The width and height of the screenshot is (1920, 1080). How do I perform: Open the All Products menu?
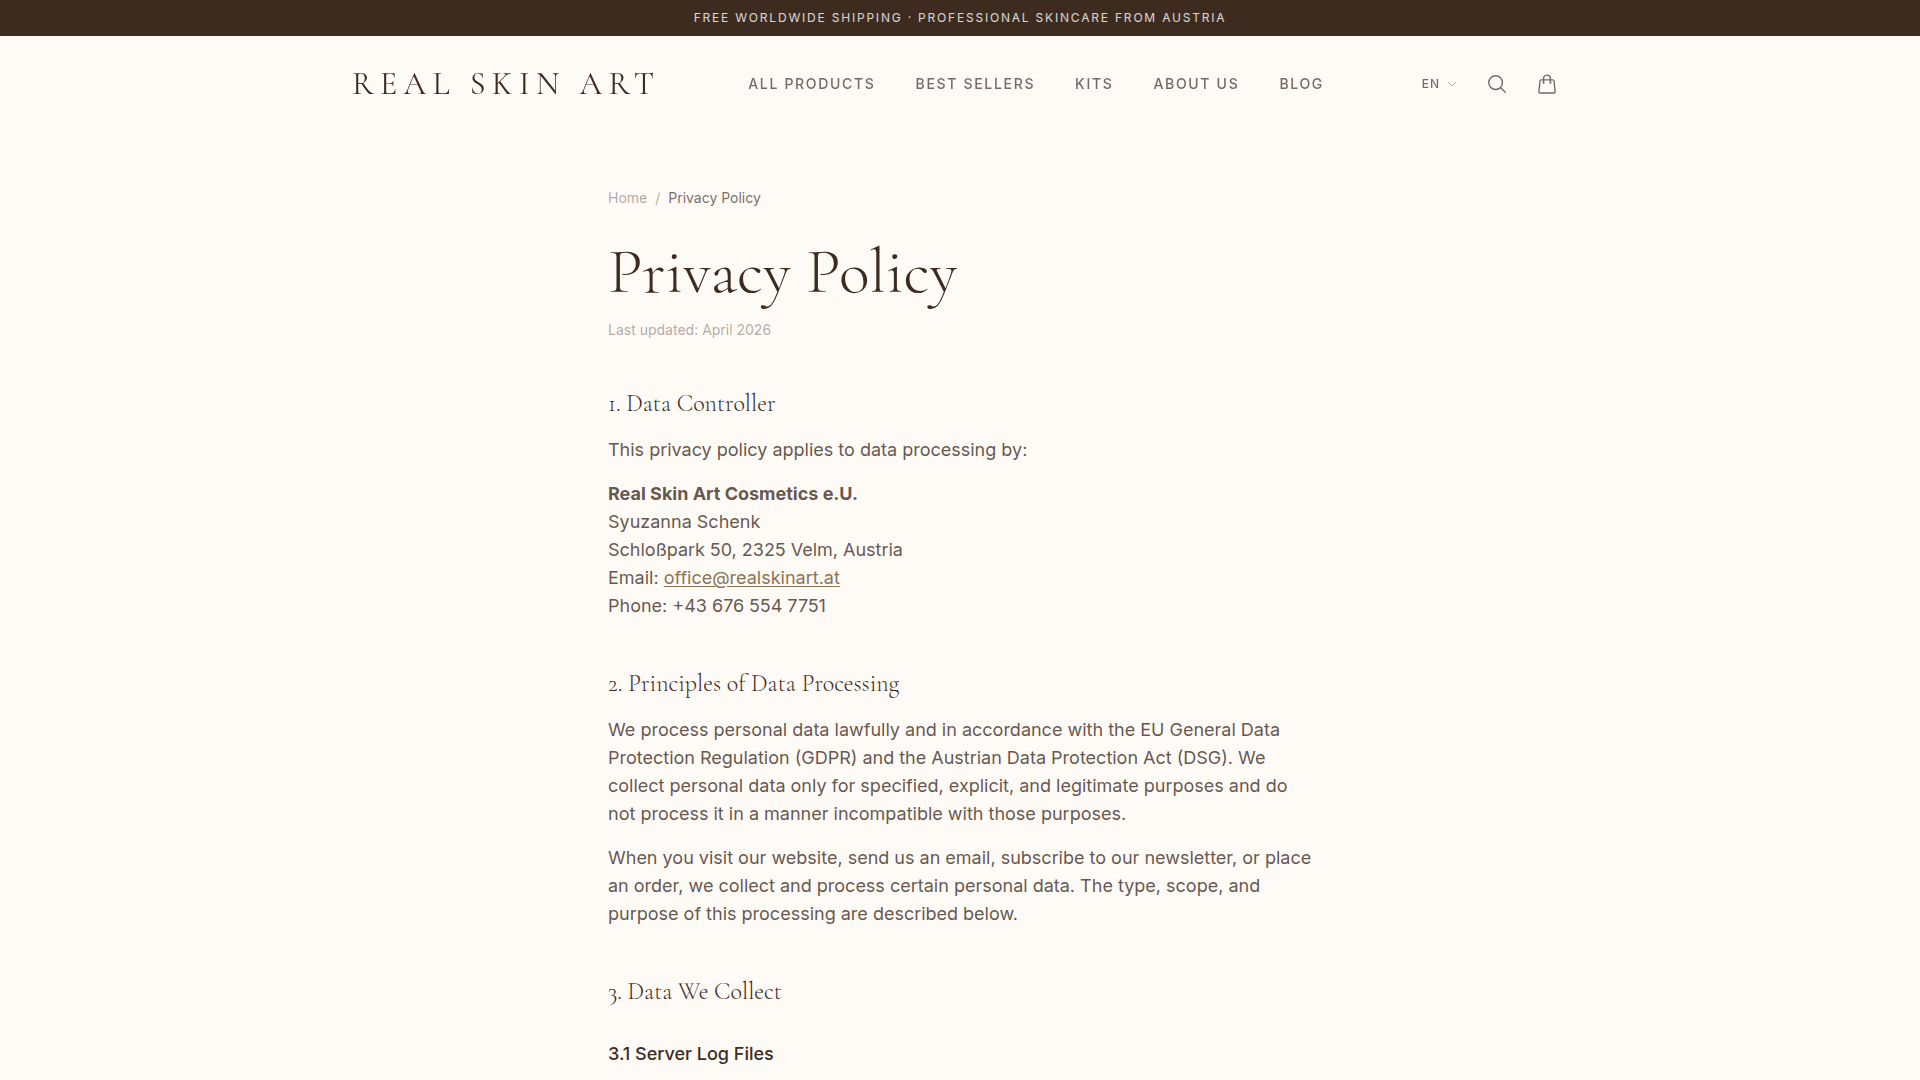[x=811, y=84]
